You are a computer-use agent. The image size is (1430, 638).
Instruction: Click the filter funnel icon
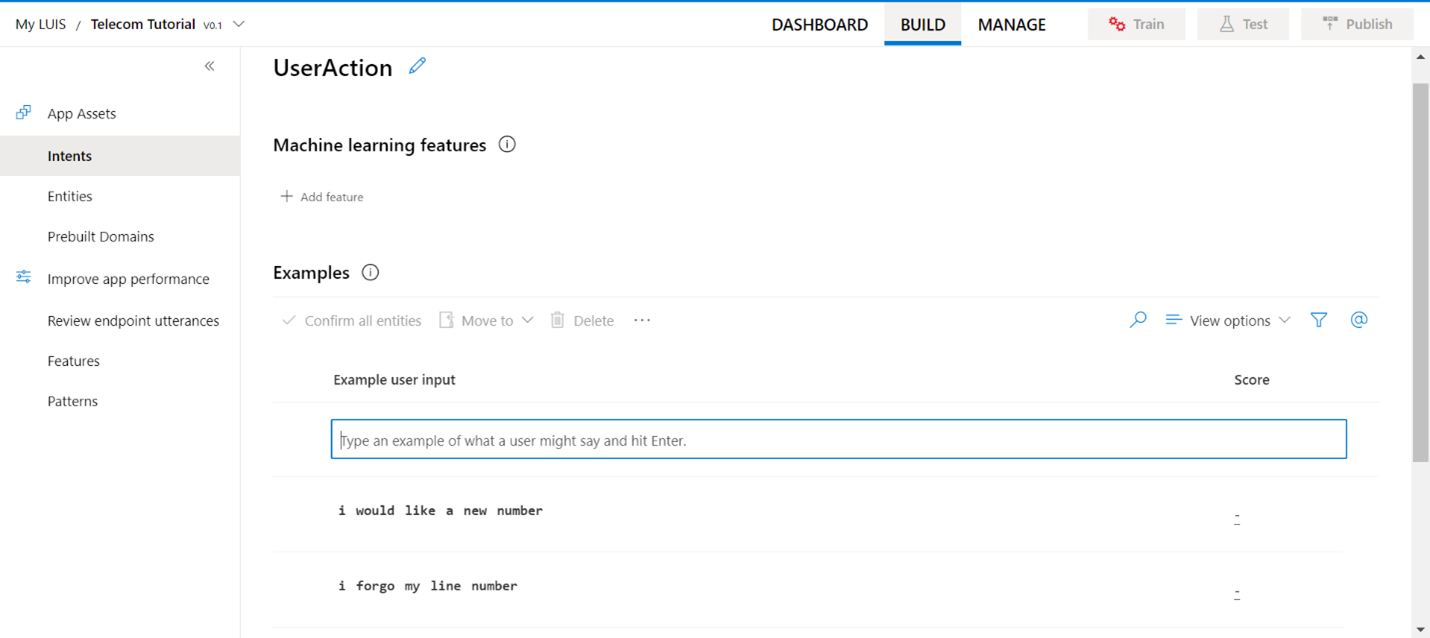(1319, 320)
